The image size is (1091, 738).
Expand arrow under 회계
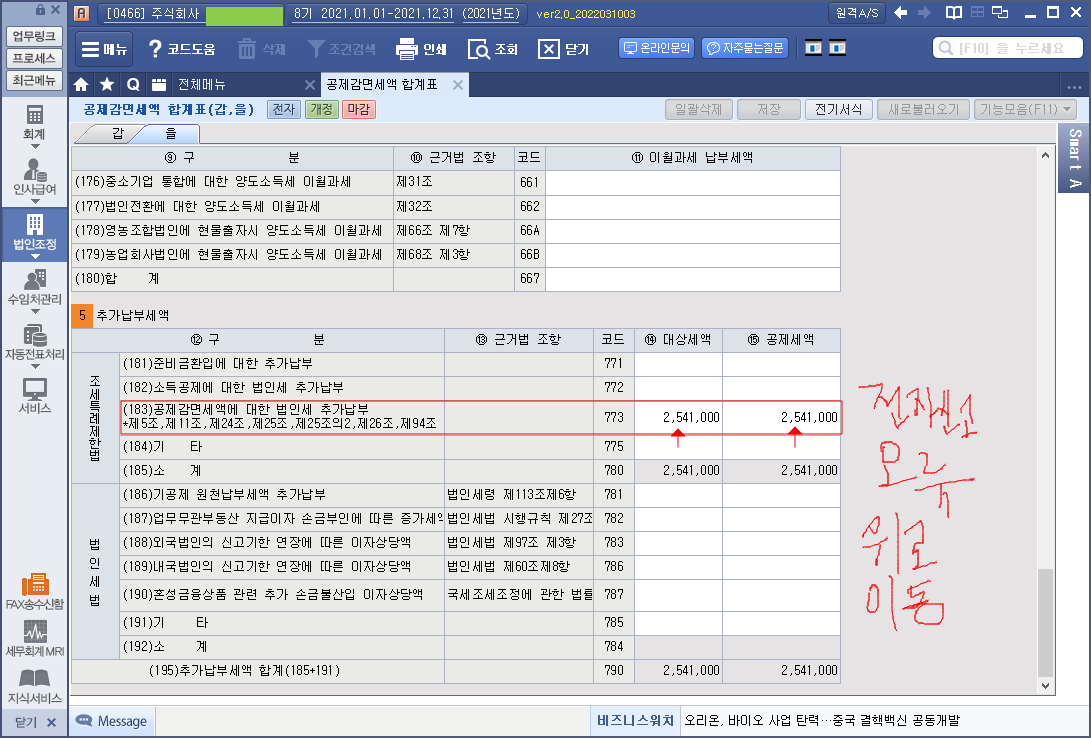coord(34,147)
